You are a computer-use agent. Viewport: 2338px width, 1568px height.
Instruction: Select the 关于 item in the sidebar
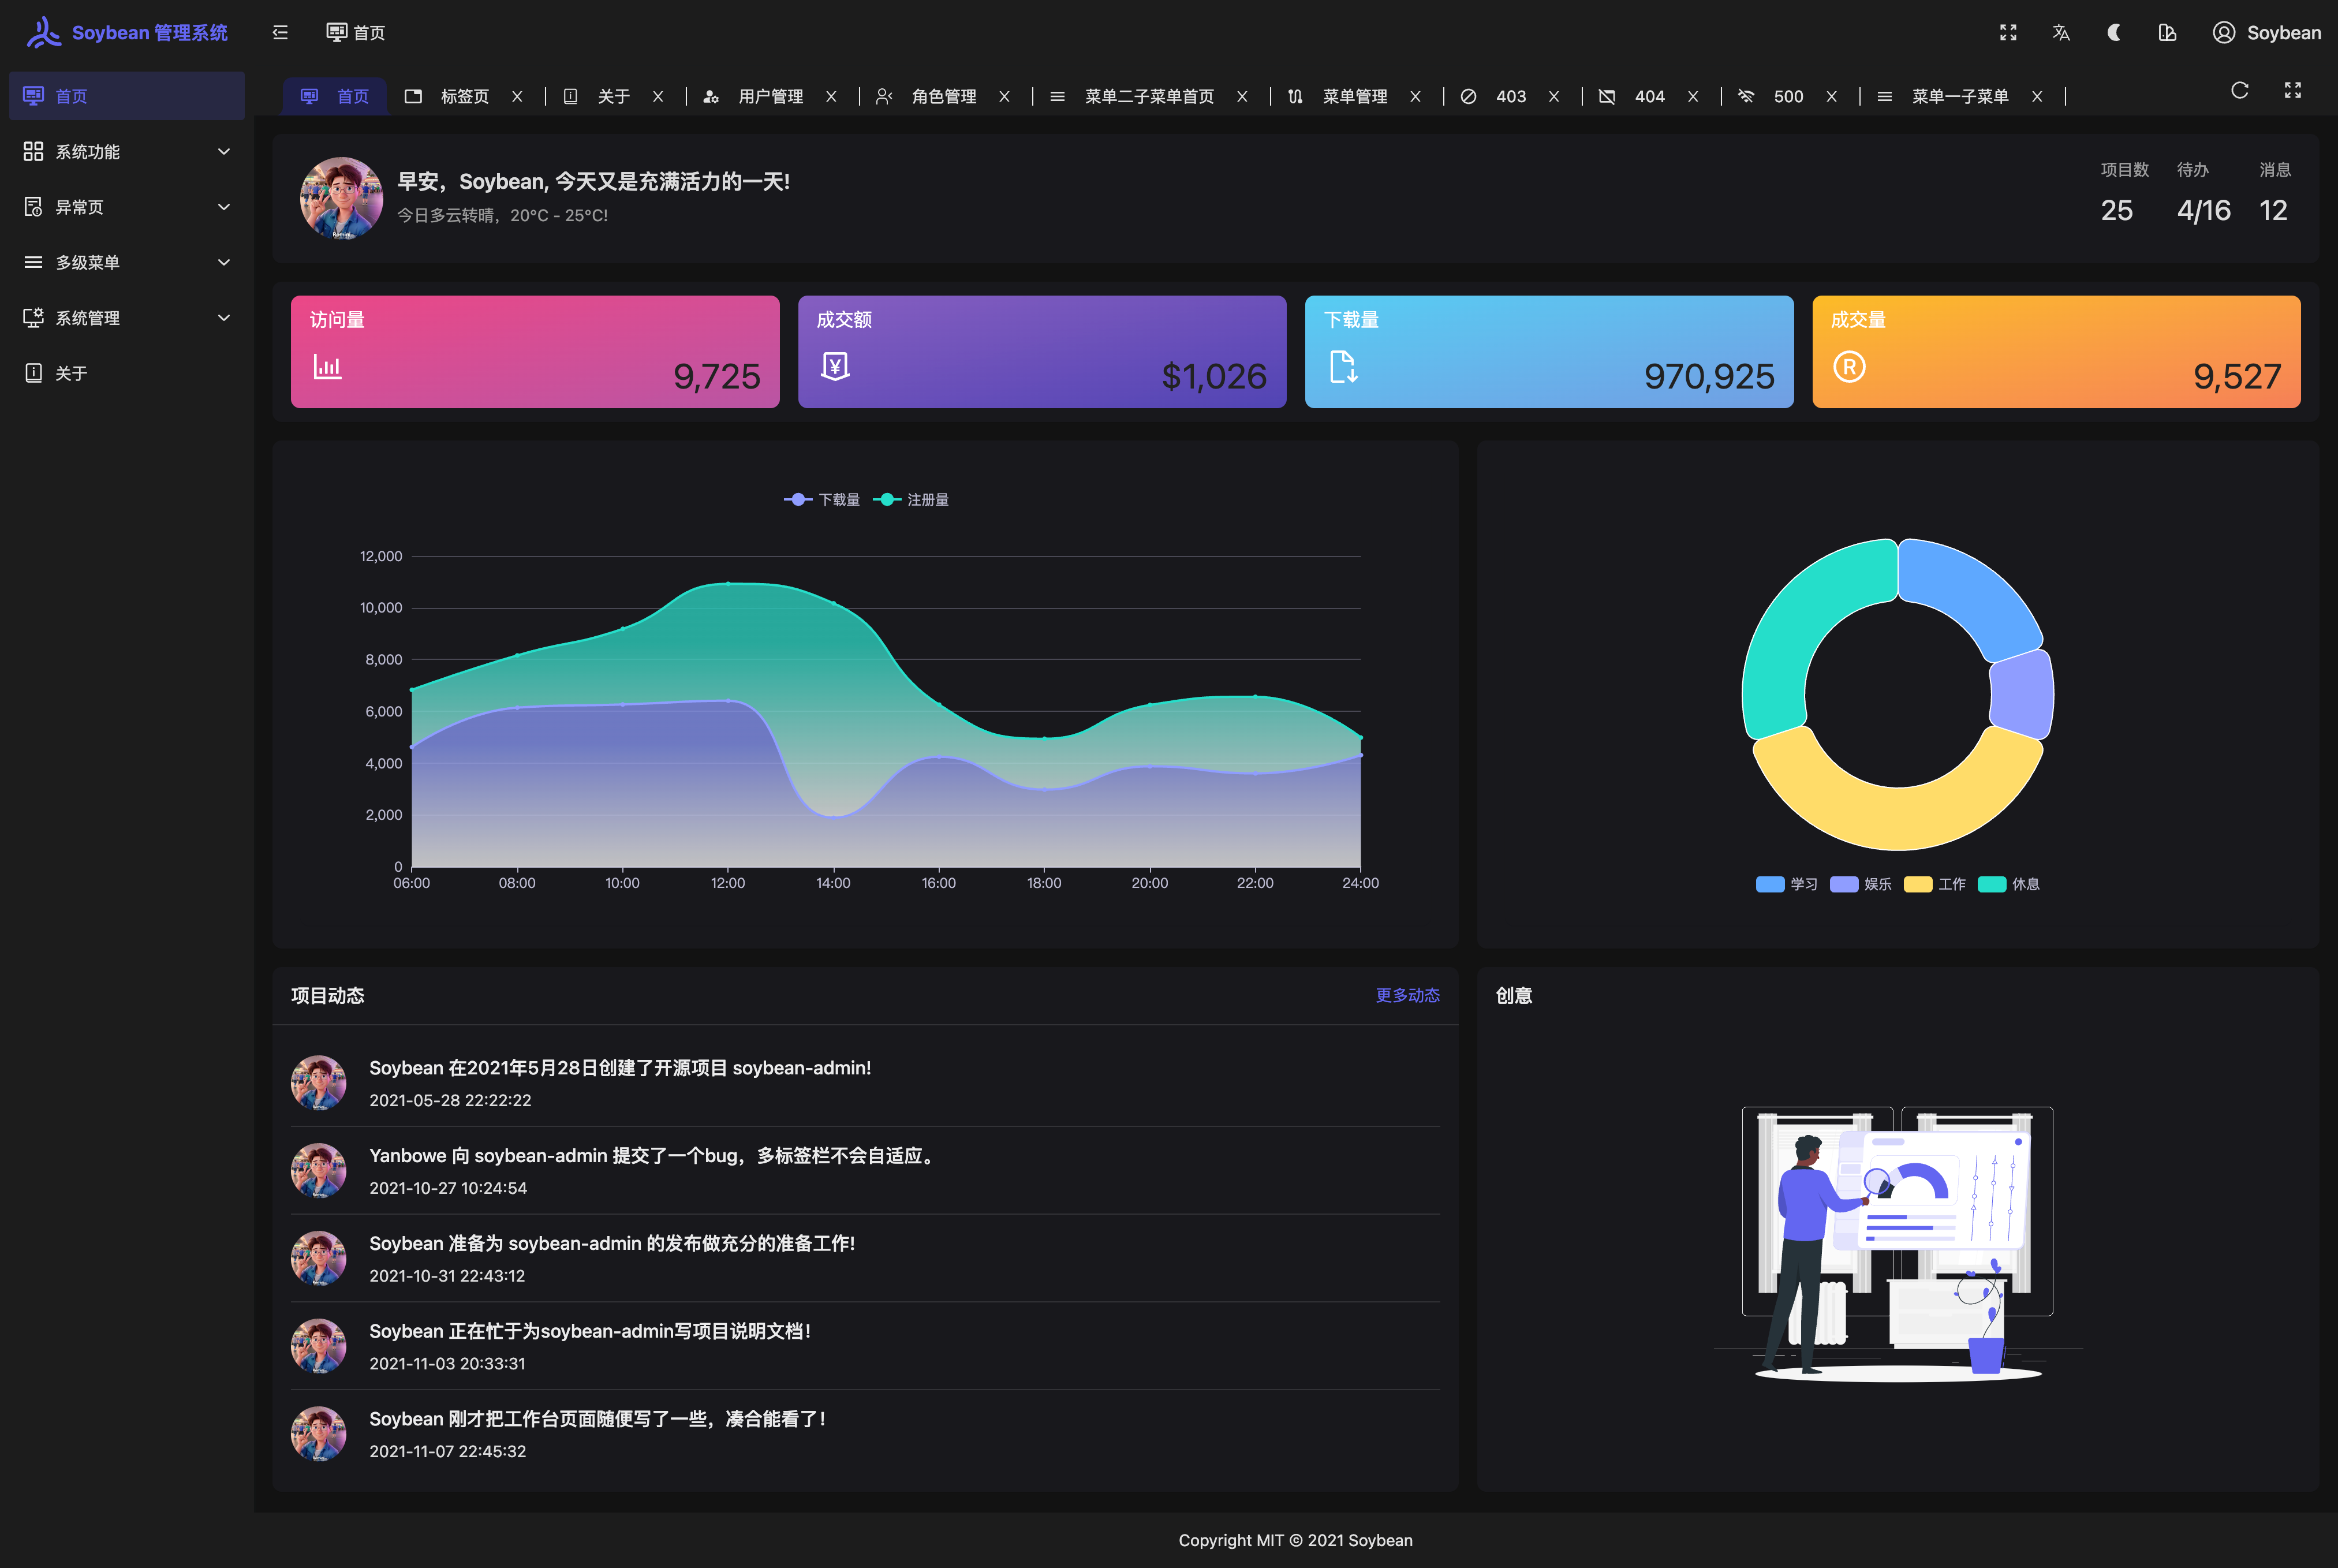click(70, 372)
